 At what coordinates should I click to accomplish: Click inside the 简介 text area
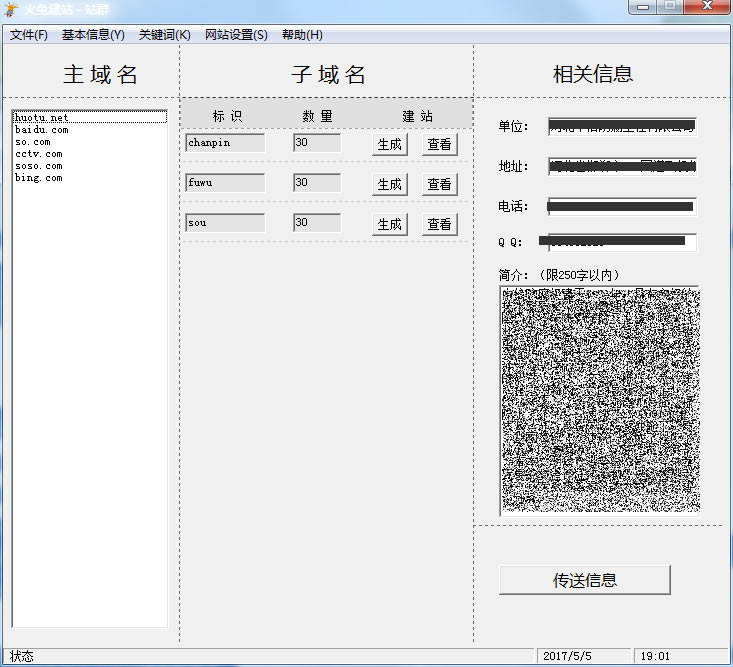point(600,400)
